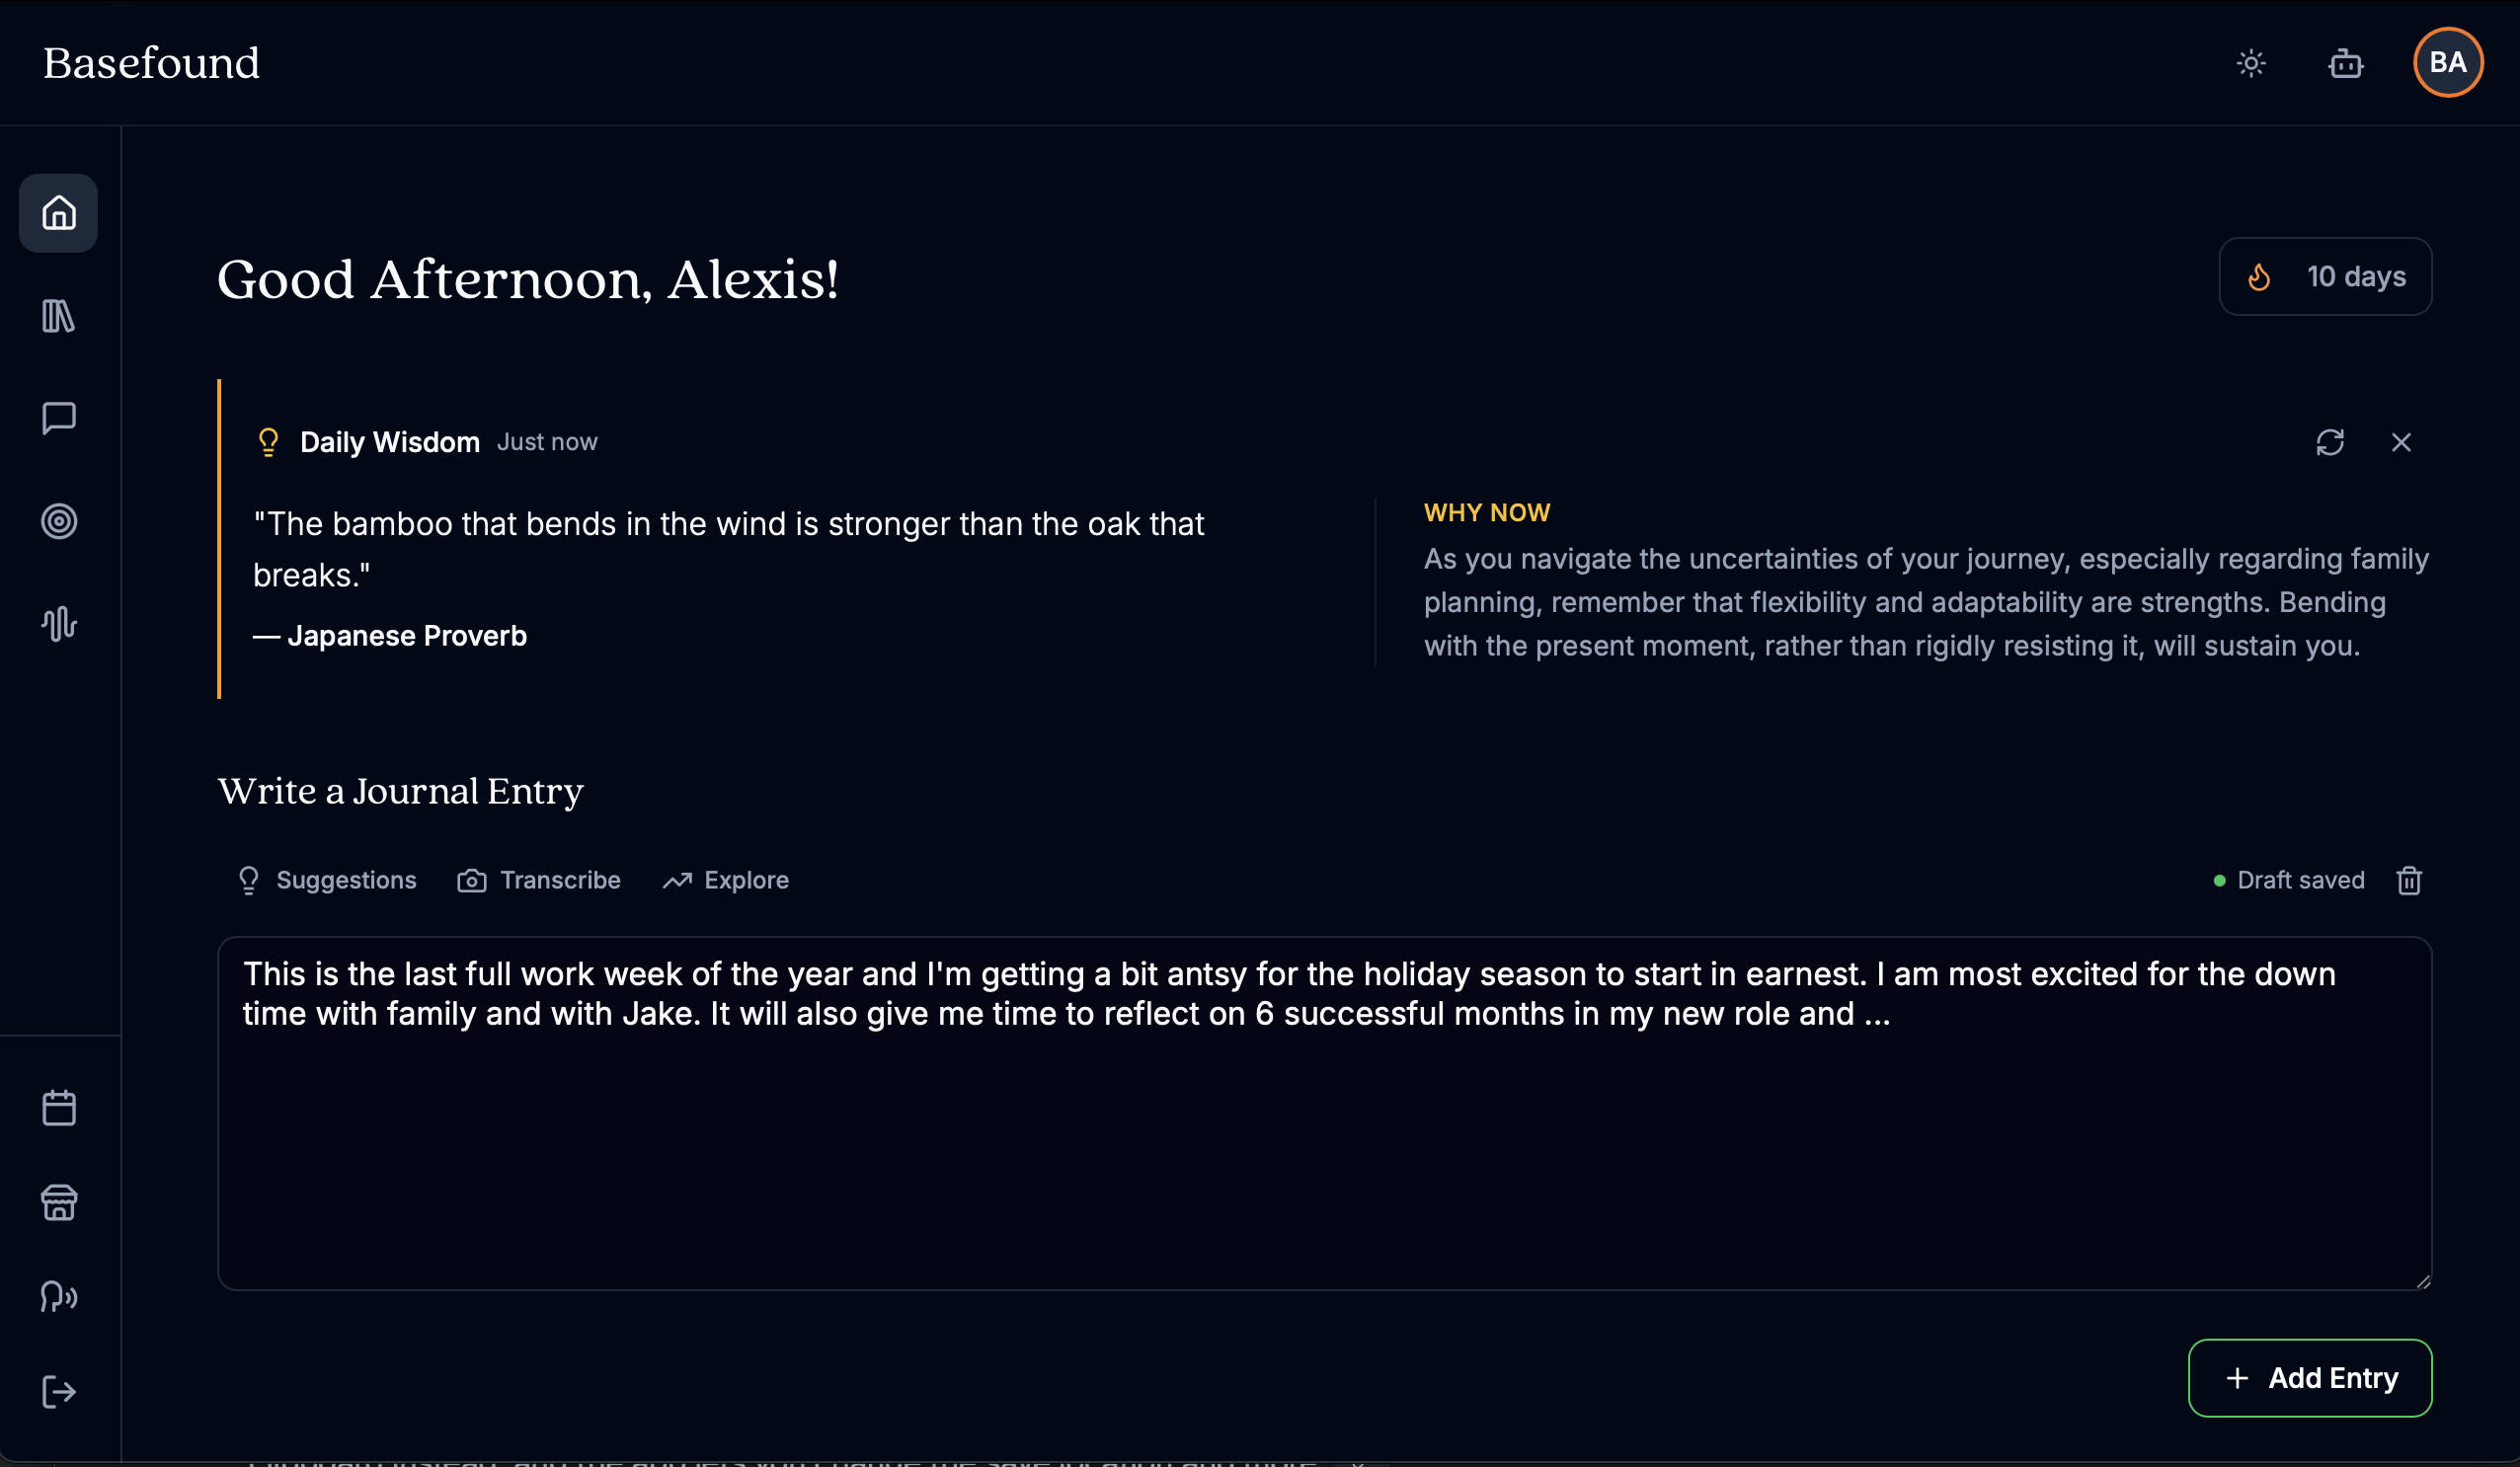Open the AI assistant robot icon
Viewport: 2520px width, 1467px height.
point(2345,64)
